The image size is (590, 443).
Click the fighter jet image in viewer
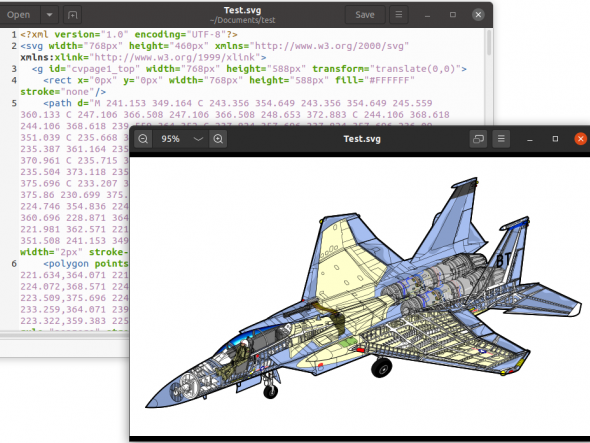click(363, 292)
